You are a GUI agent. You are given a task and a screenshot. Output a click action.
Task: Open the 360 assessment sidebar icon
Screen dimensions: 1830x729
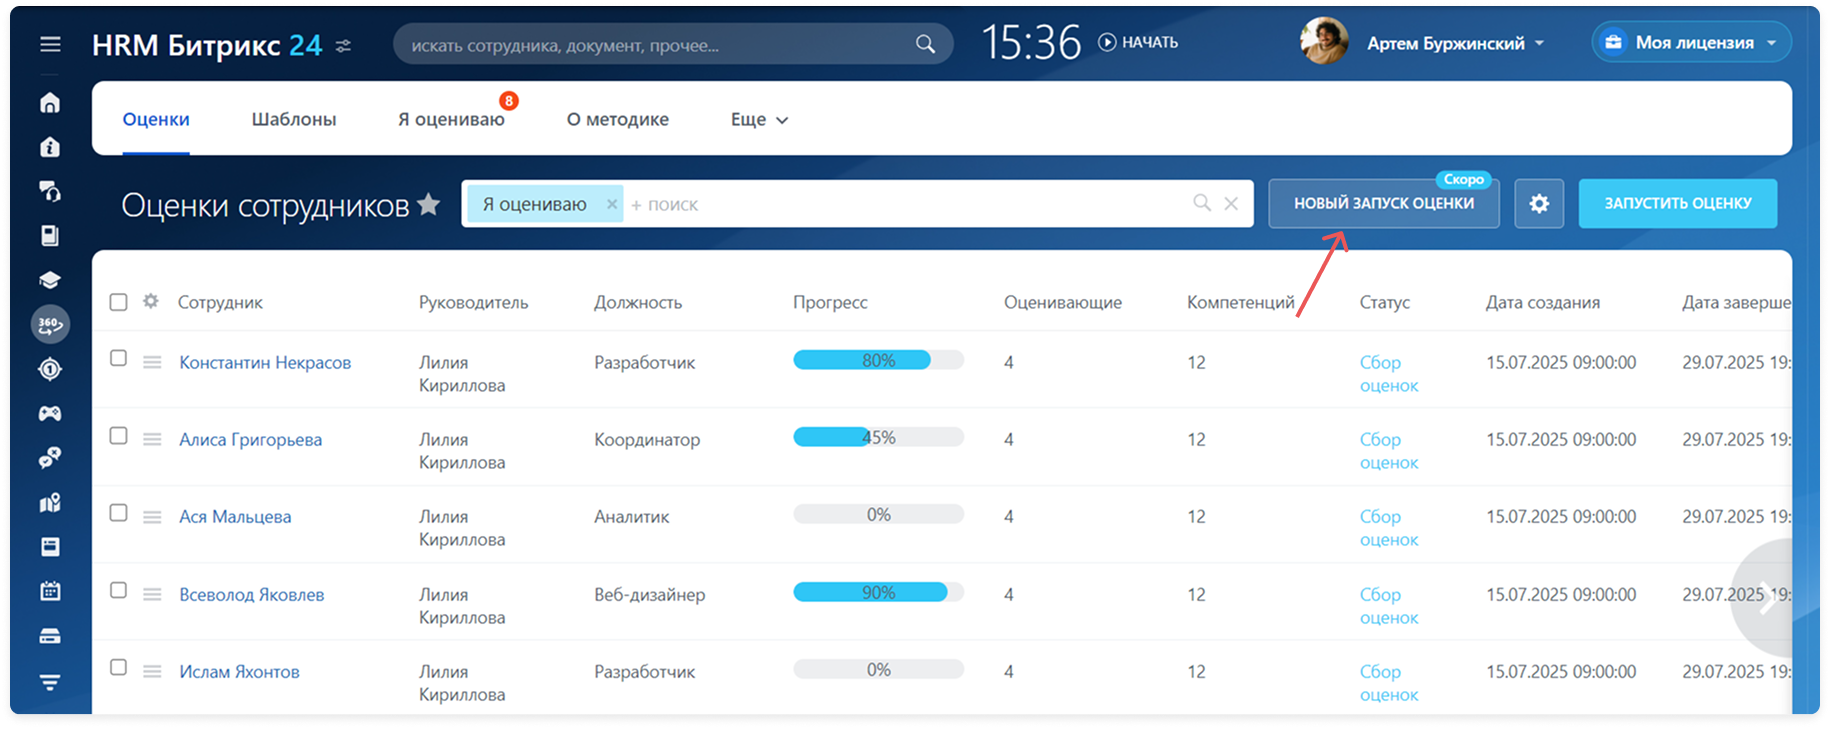pyautogui.click(x=50, y=324)
